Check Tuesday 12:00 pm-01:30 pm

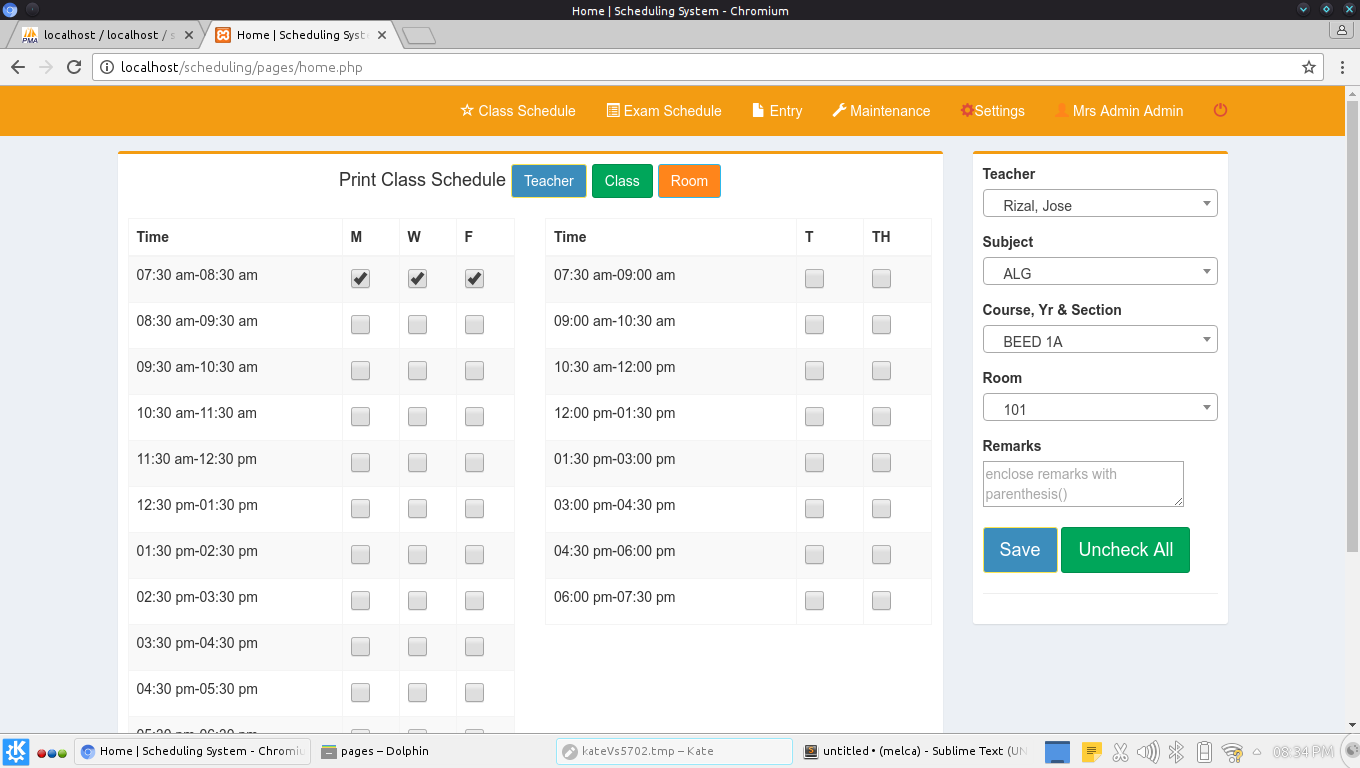tap(814, 417)
